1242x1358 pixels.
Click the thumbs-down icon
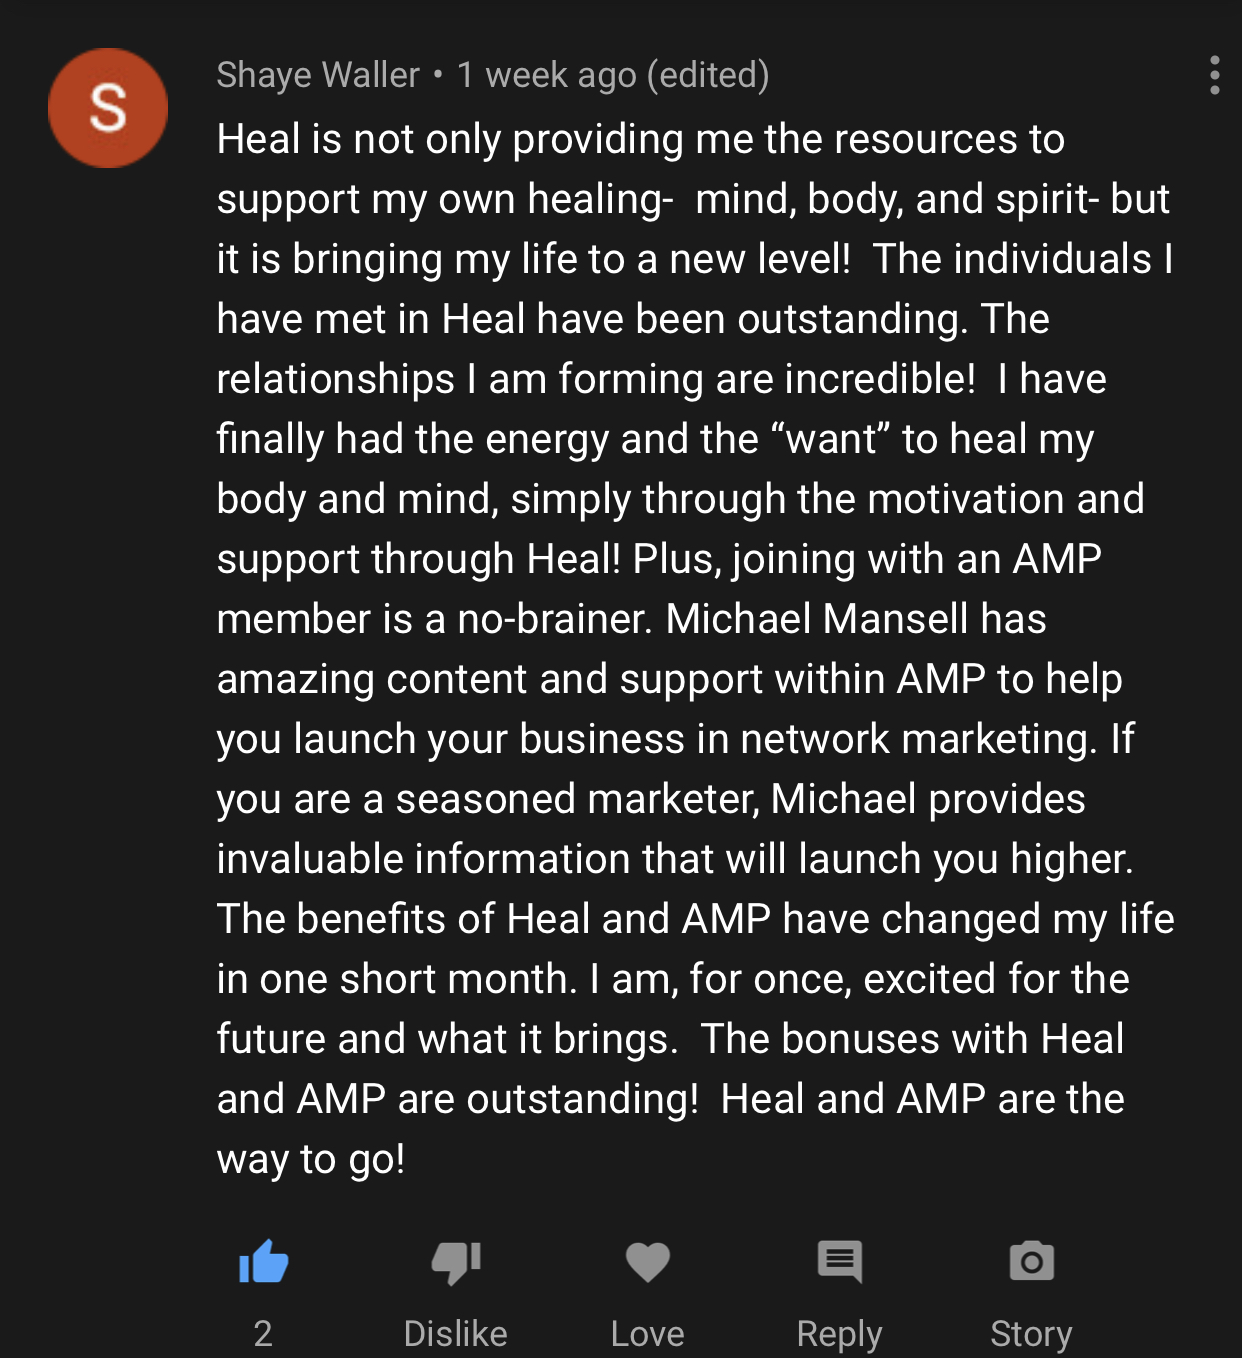tap(456, 1262)
